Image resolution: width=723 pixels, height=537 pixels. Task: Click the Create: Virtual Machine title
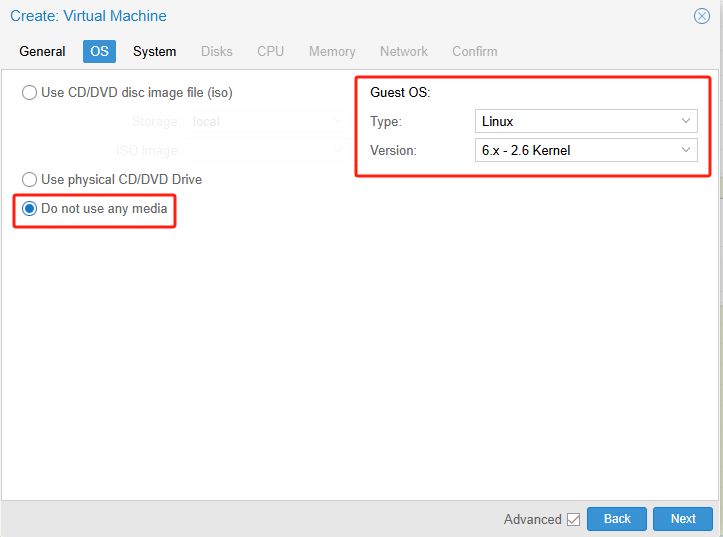88,16
